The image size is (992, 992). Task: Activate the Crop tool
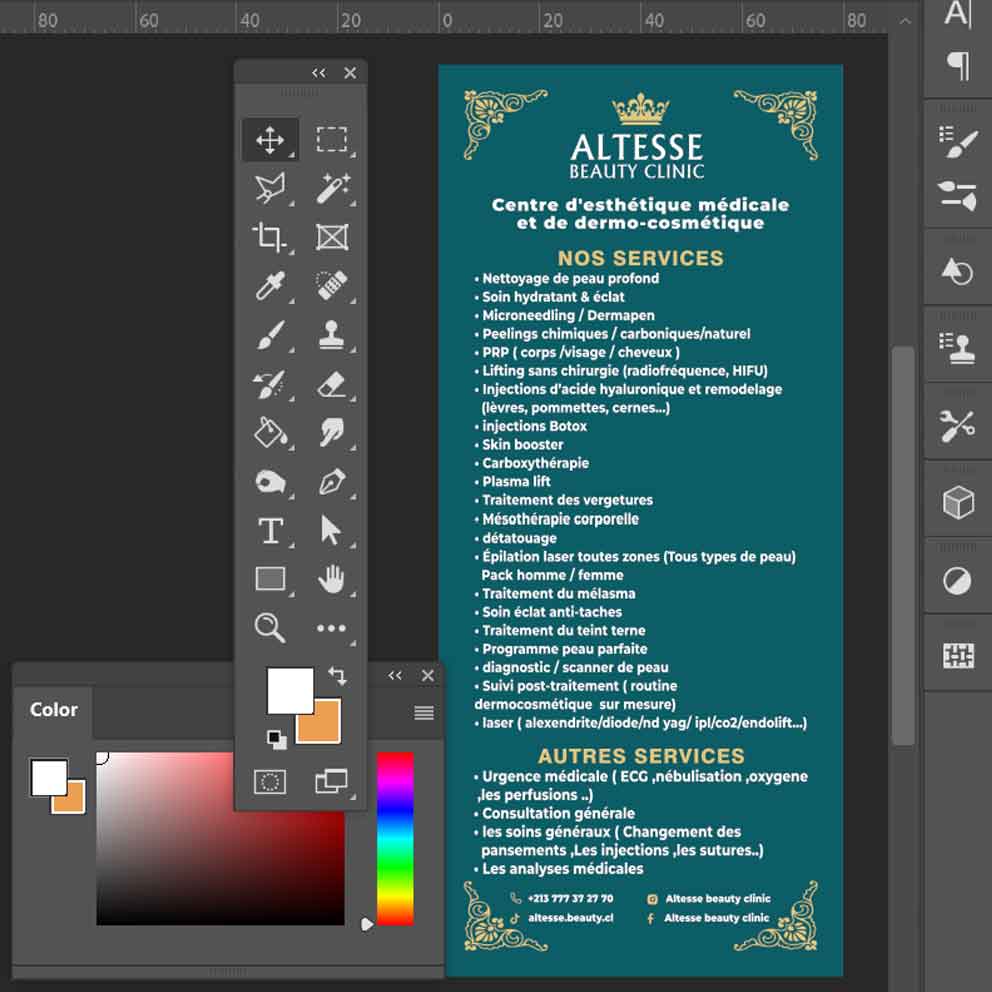click(269, 237)
